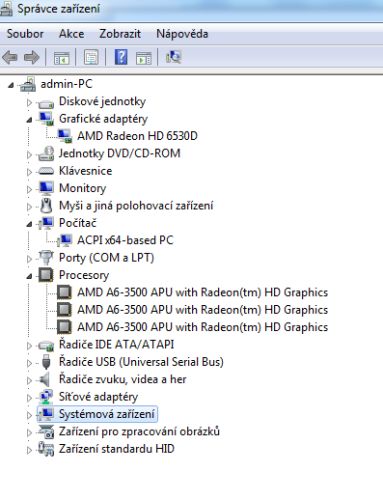Click the Zařízení standardu HID icon
The height and width of the screenshot is (500, 383).
pos(46,449)
